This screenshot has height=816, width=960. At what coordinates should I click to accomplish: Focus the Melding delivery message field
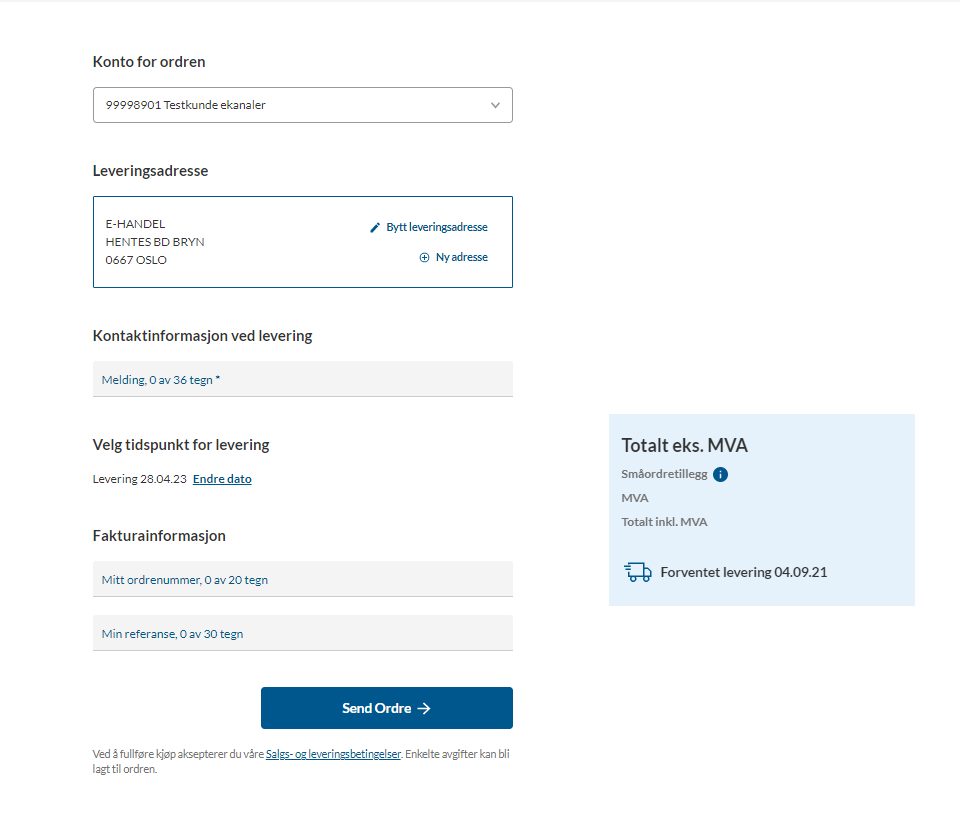point(302,379)
